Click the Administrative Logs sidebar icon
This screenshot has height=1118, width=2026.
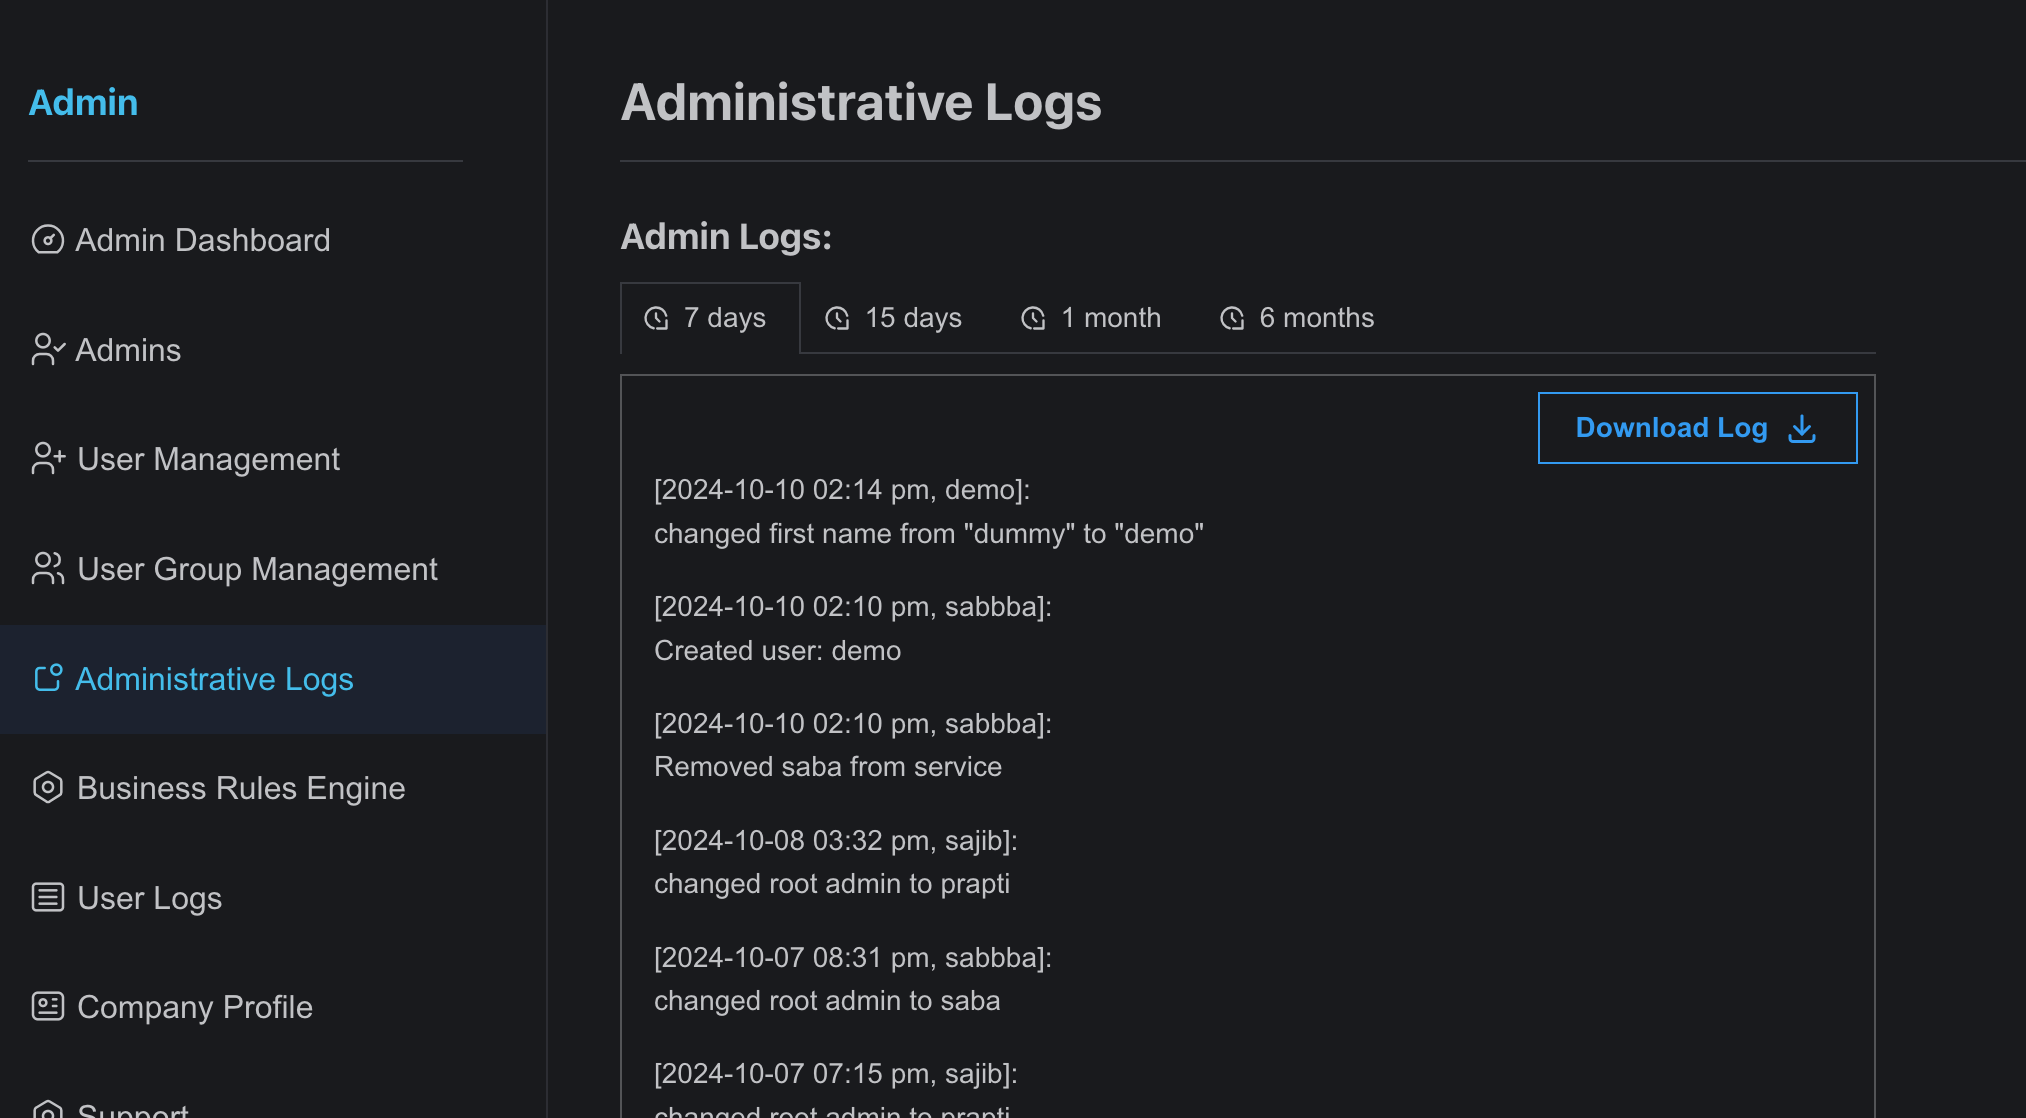click(x=48, y=678)
